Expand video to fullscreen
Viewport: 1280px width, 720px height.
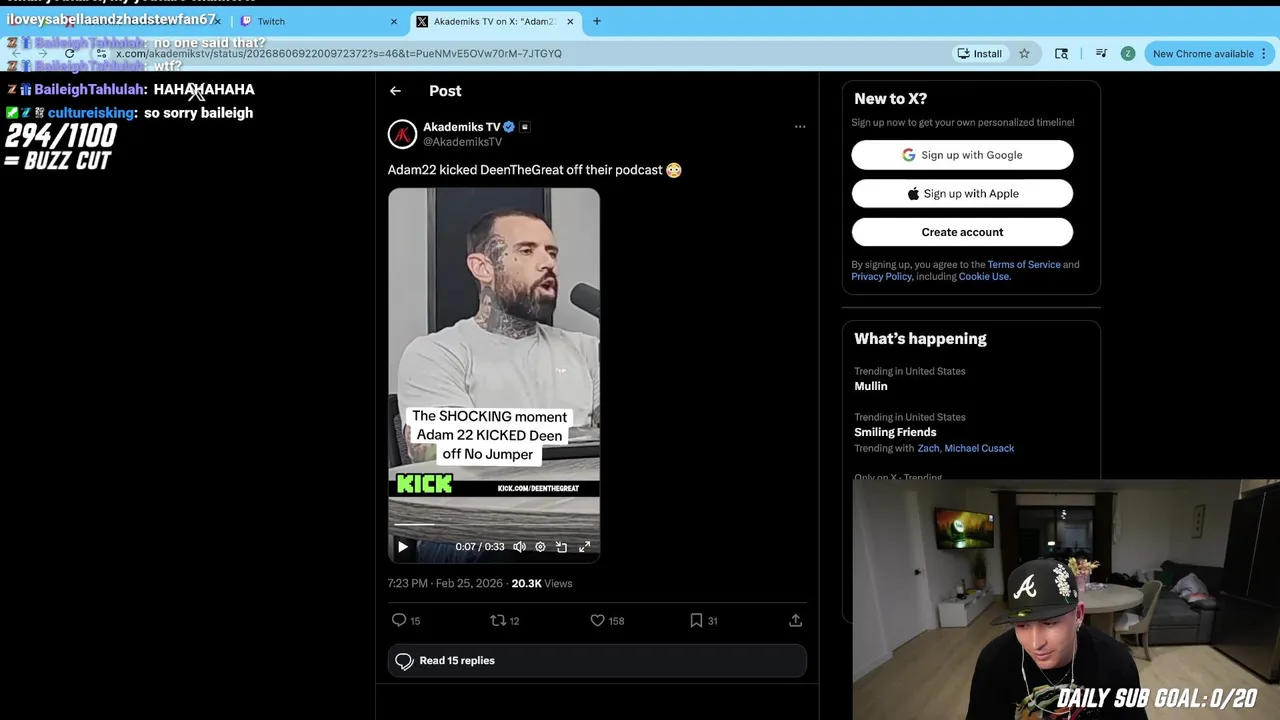[585, 547]
